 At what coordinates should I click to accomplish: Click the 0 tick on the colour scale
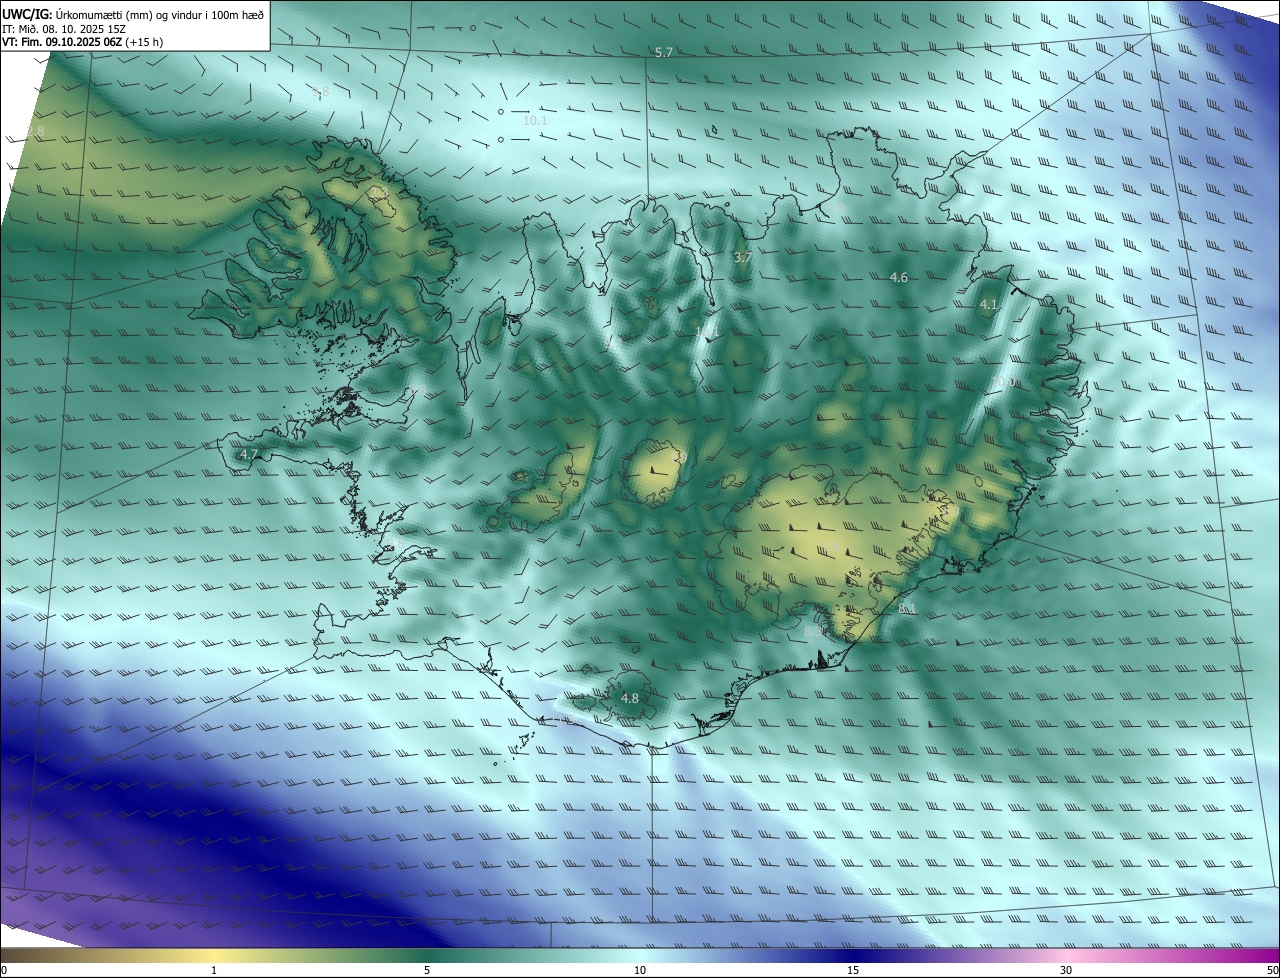4,970
